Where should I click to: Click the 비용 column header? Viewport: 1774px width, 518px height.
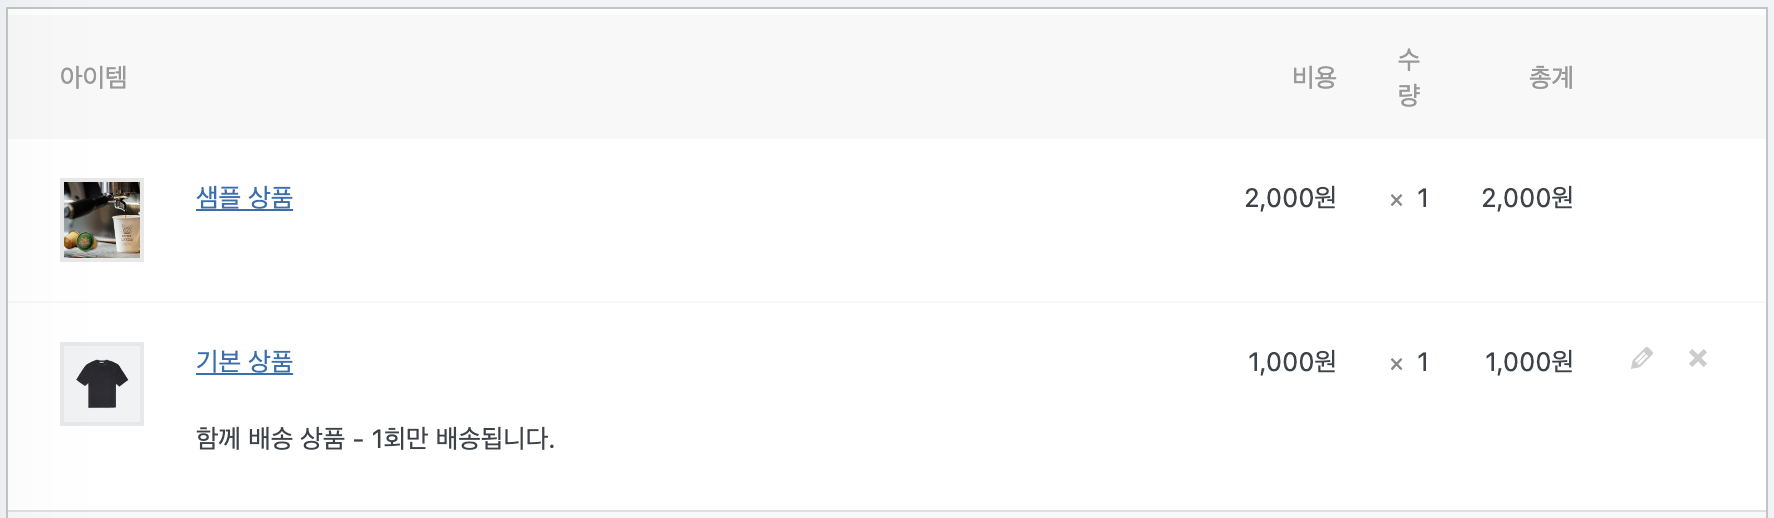point(1313,77)
